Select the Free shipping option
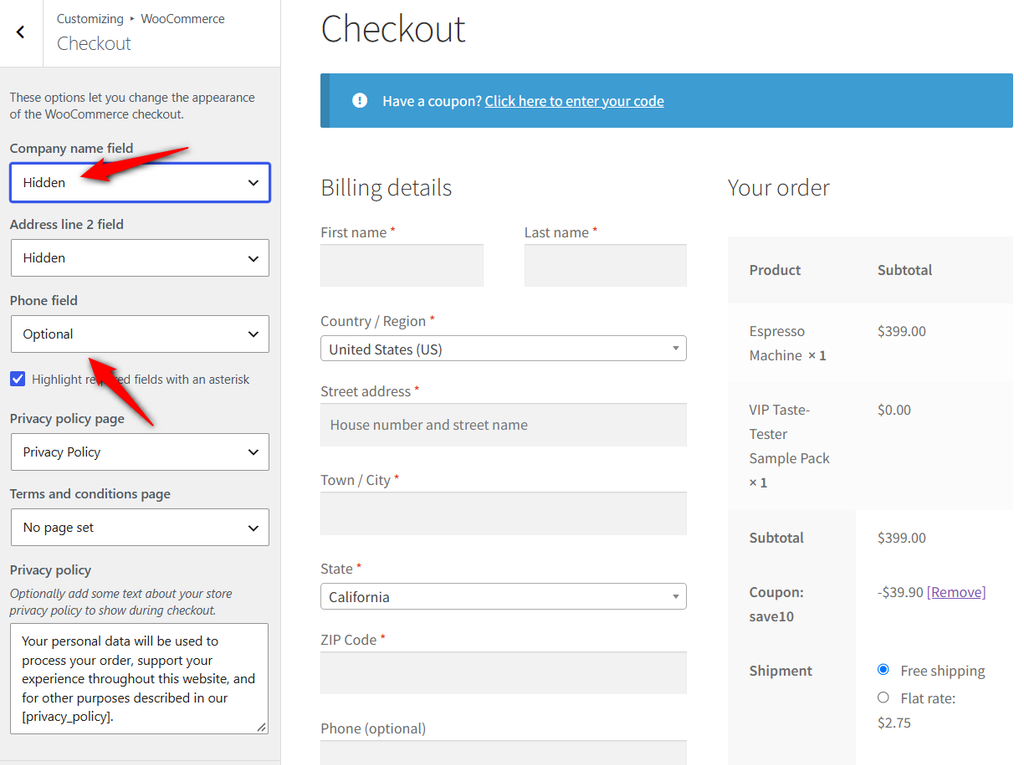Image resolution: width=1024 pixels, height=765 pixels. [883, 670]
